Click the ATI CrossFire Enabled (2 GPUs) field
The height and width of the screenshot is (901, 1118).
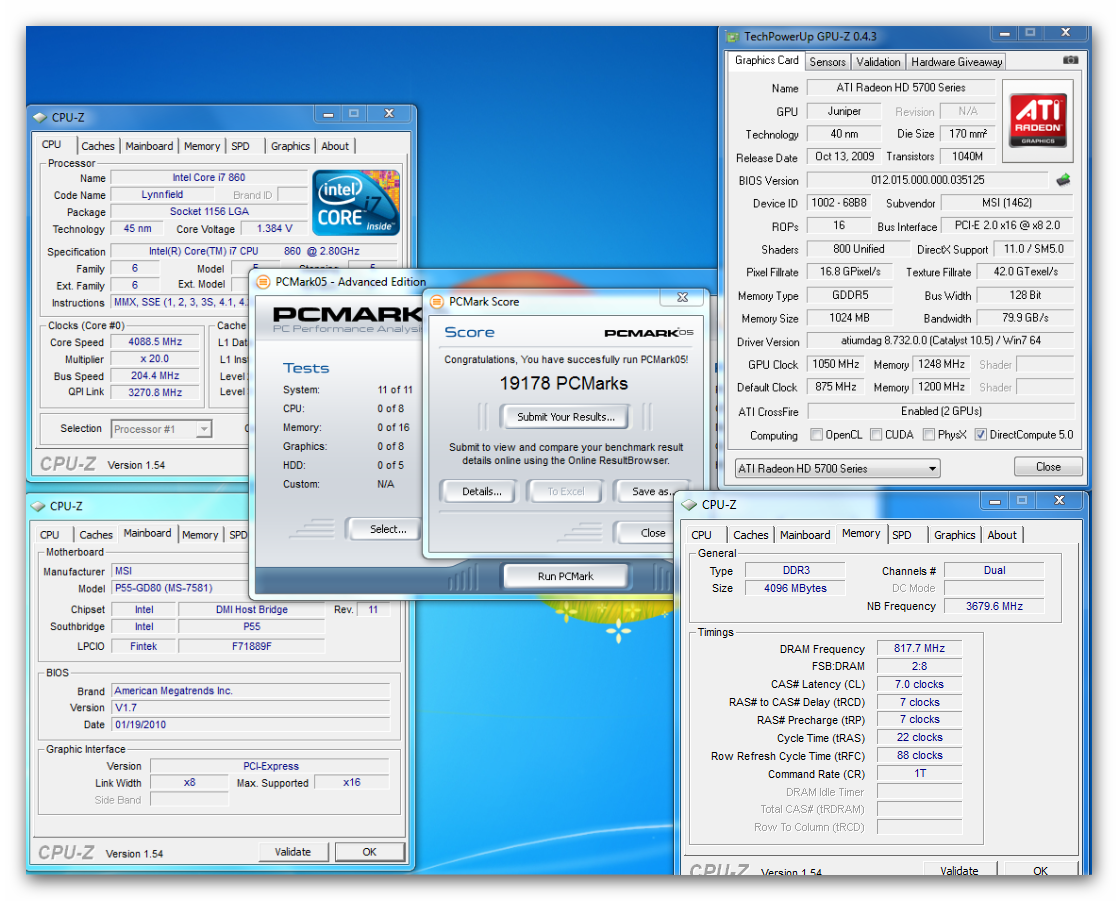coord(940,411)
